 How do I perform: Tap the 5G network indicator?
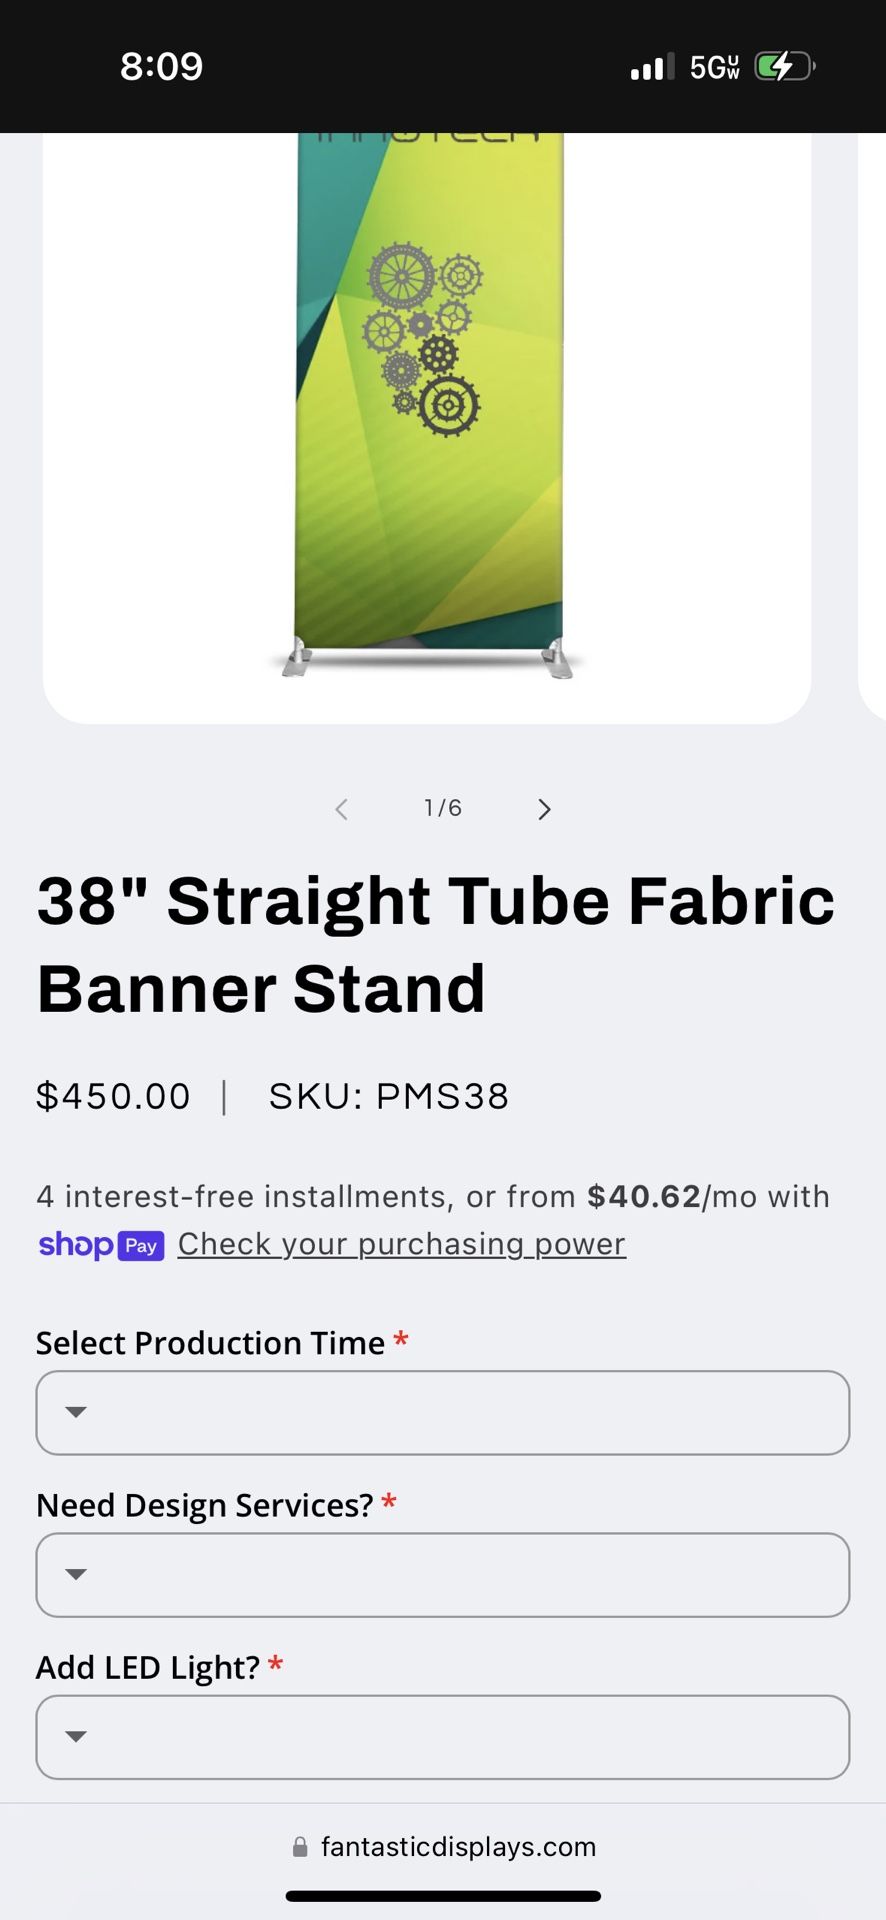click(714, 67)
